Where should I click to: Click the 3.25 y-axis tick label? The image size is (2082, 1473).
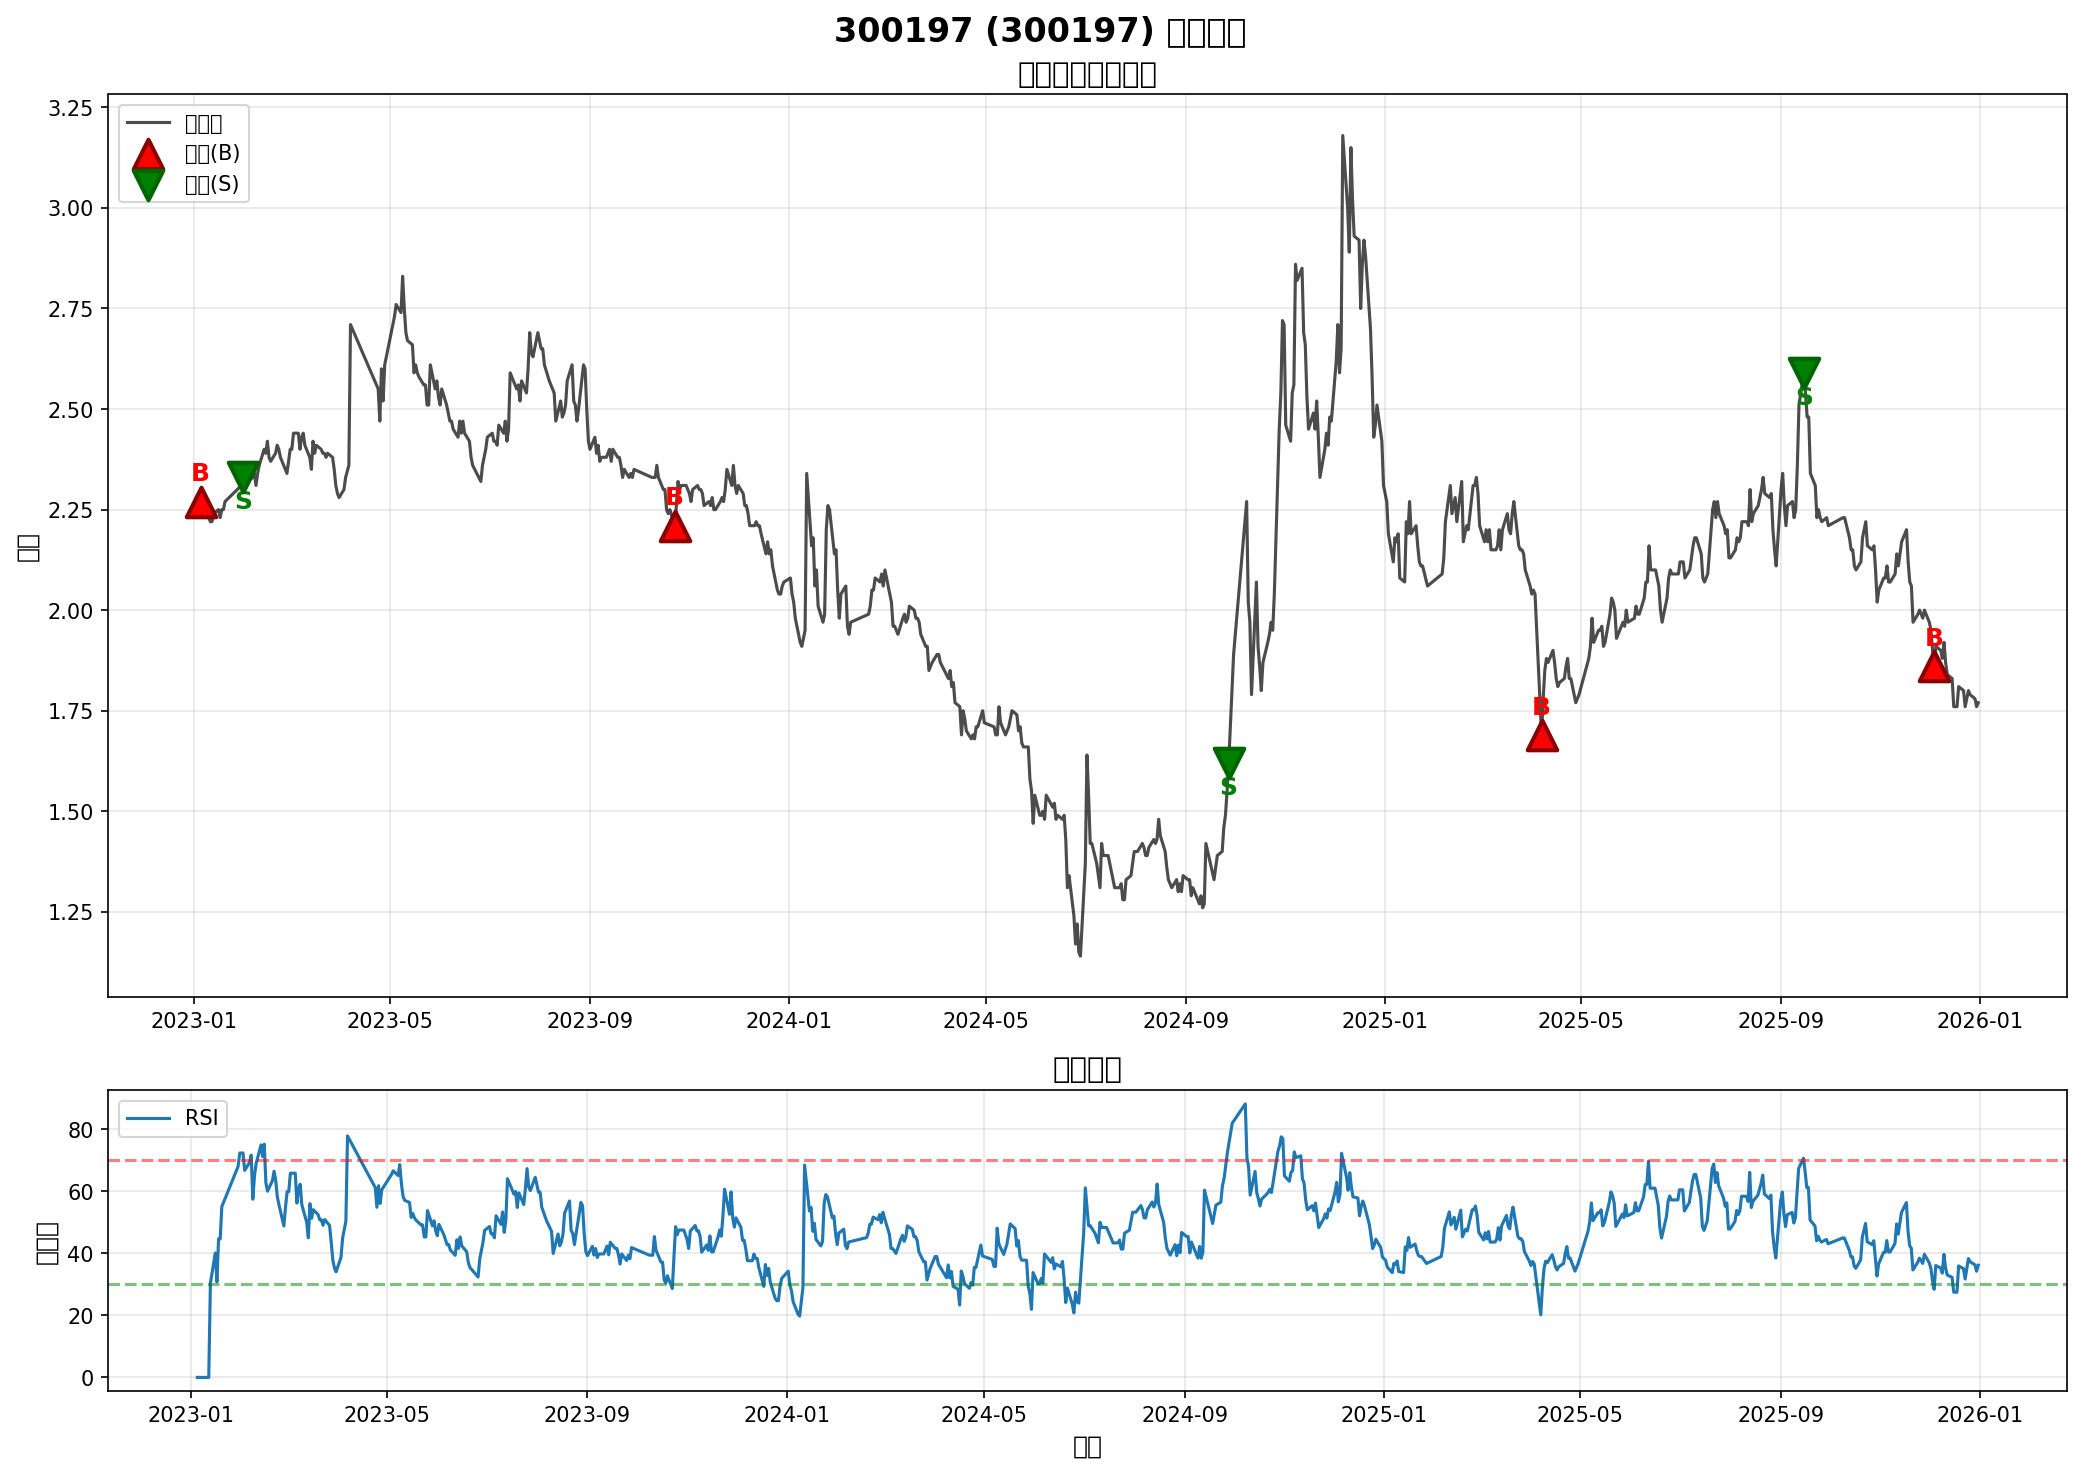70,108
